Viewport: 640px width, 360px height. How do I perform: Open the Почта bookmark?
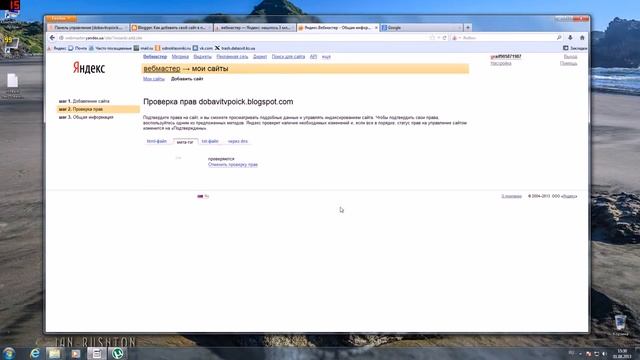[78, 48]
